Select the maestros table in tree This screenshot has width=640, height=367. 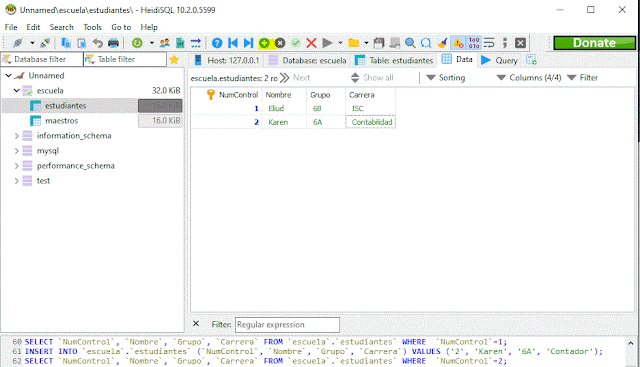click(x=61, y=121)
